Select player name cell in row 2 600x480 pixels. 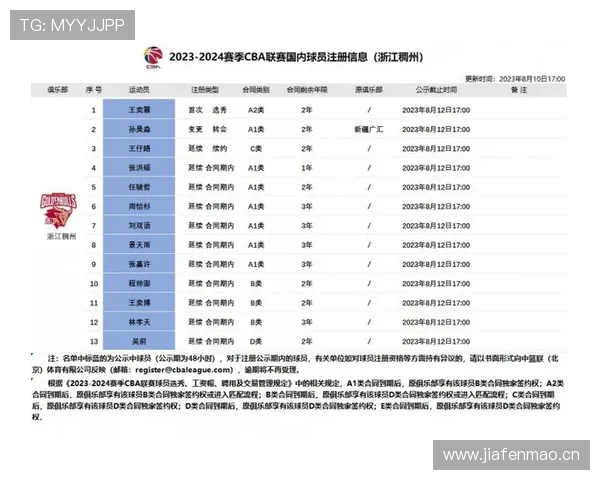click(139, 129)
